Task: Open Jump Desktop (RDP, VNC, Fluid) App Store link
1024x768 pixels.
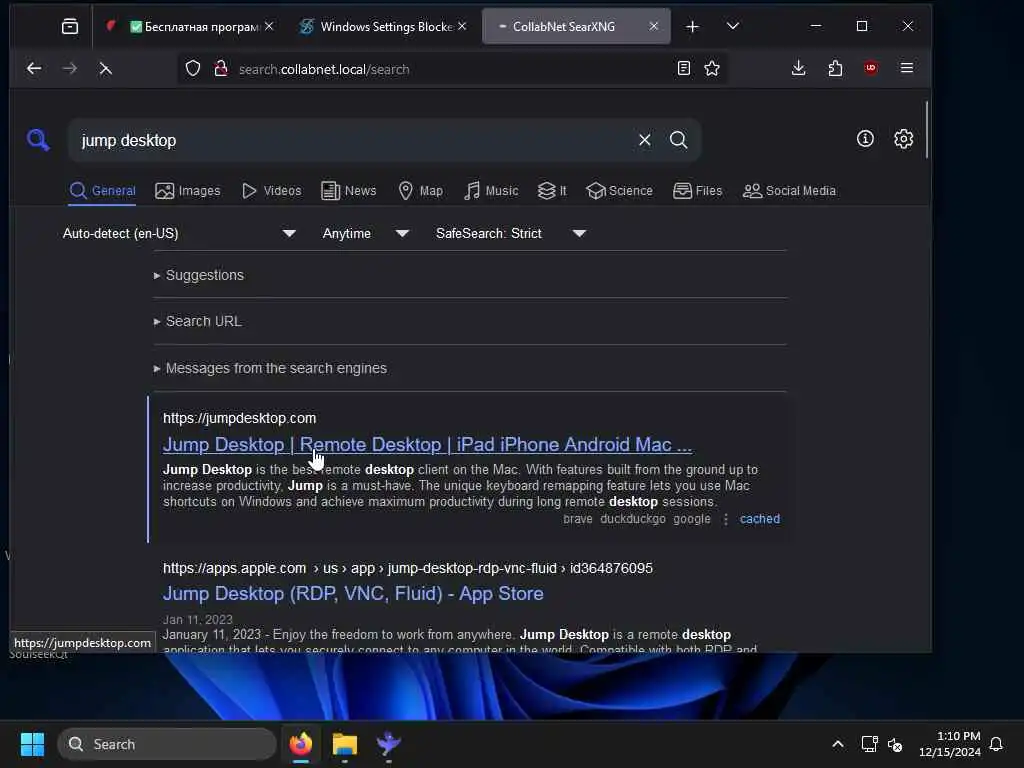Action: pos(353,594)
